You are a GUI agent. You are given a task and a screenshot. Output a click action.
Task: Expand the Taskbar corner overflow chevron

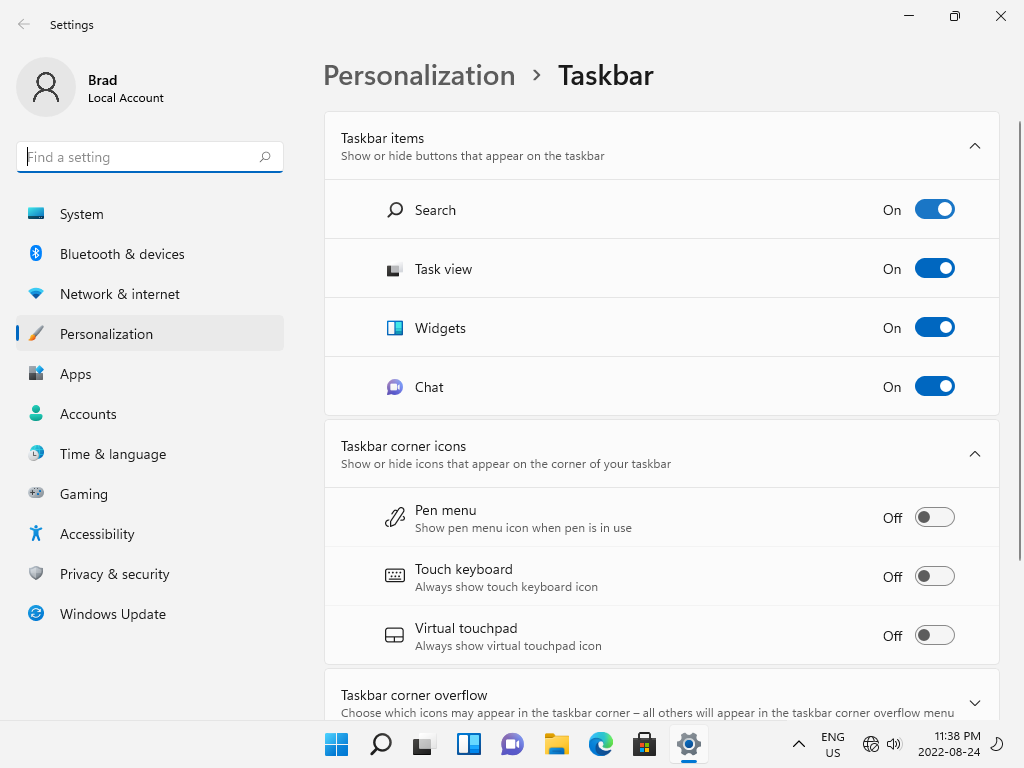pos(974,703)
